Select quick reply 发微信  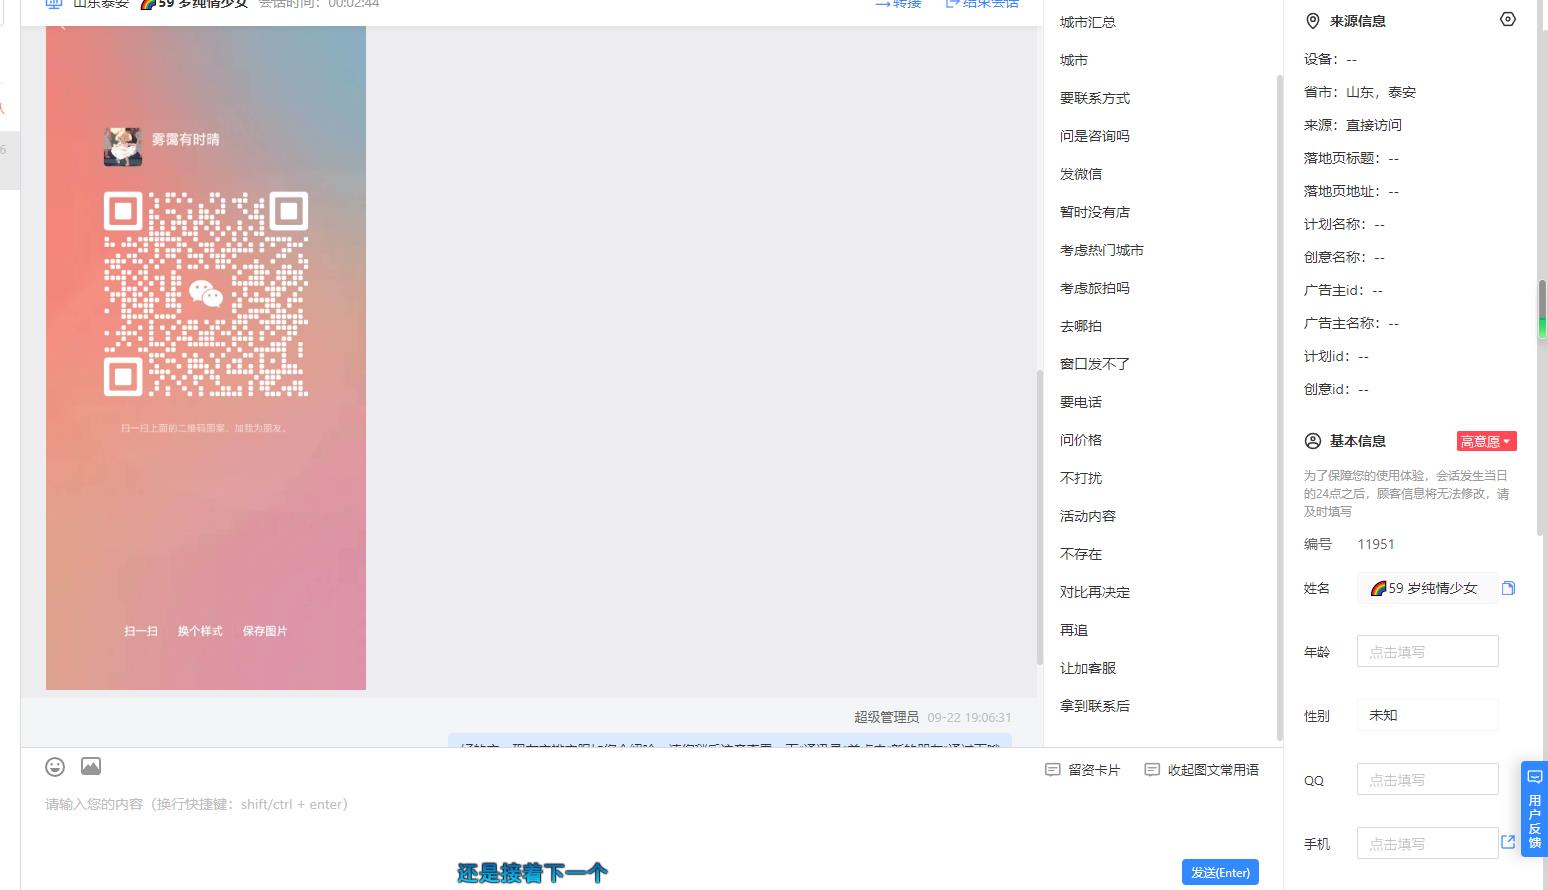point(1081,174)
